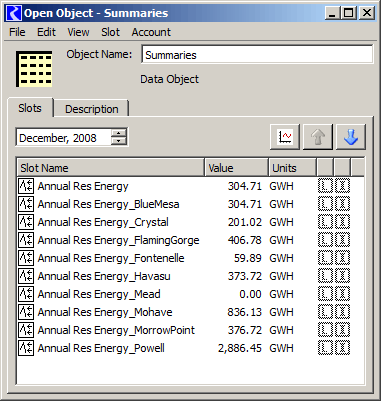Click the Data Object table icon
This screenshot has height=401, width=381.
click(34, 69)
